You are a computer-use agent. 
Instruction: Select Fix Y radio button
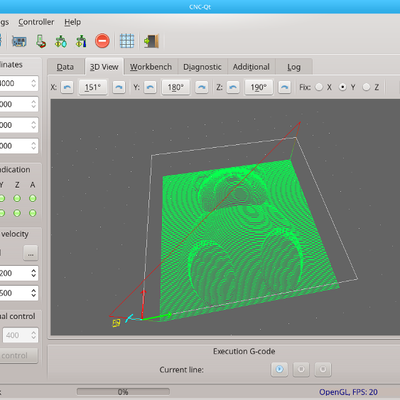[342, 87]
